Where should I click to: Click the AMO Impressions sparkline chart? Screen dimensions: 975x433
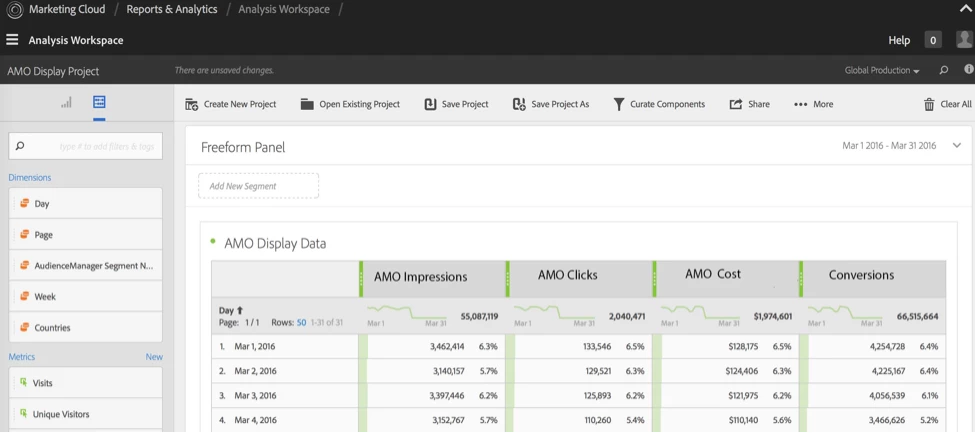tap(407, 311)
